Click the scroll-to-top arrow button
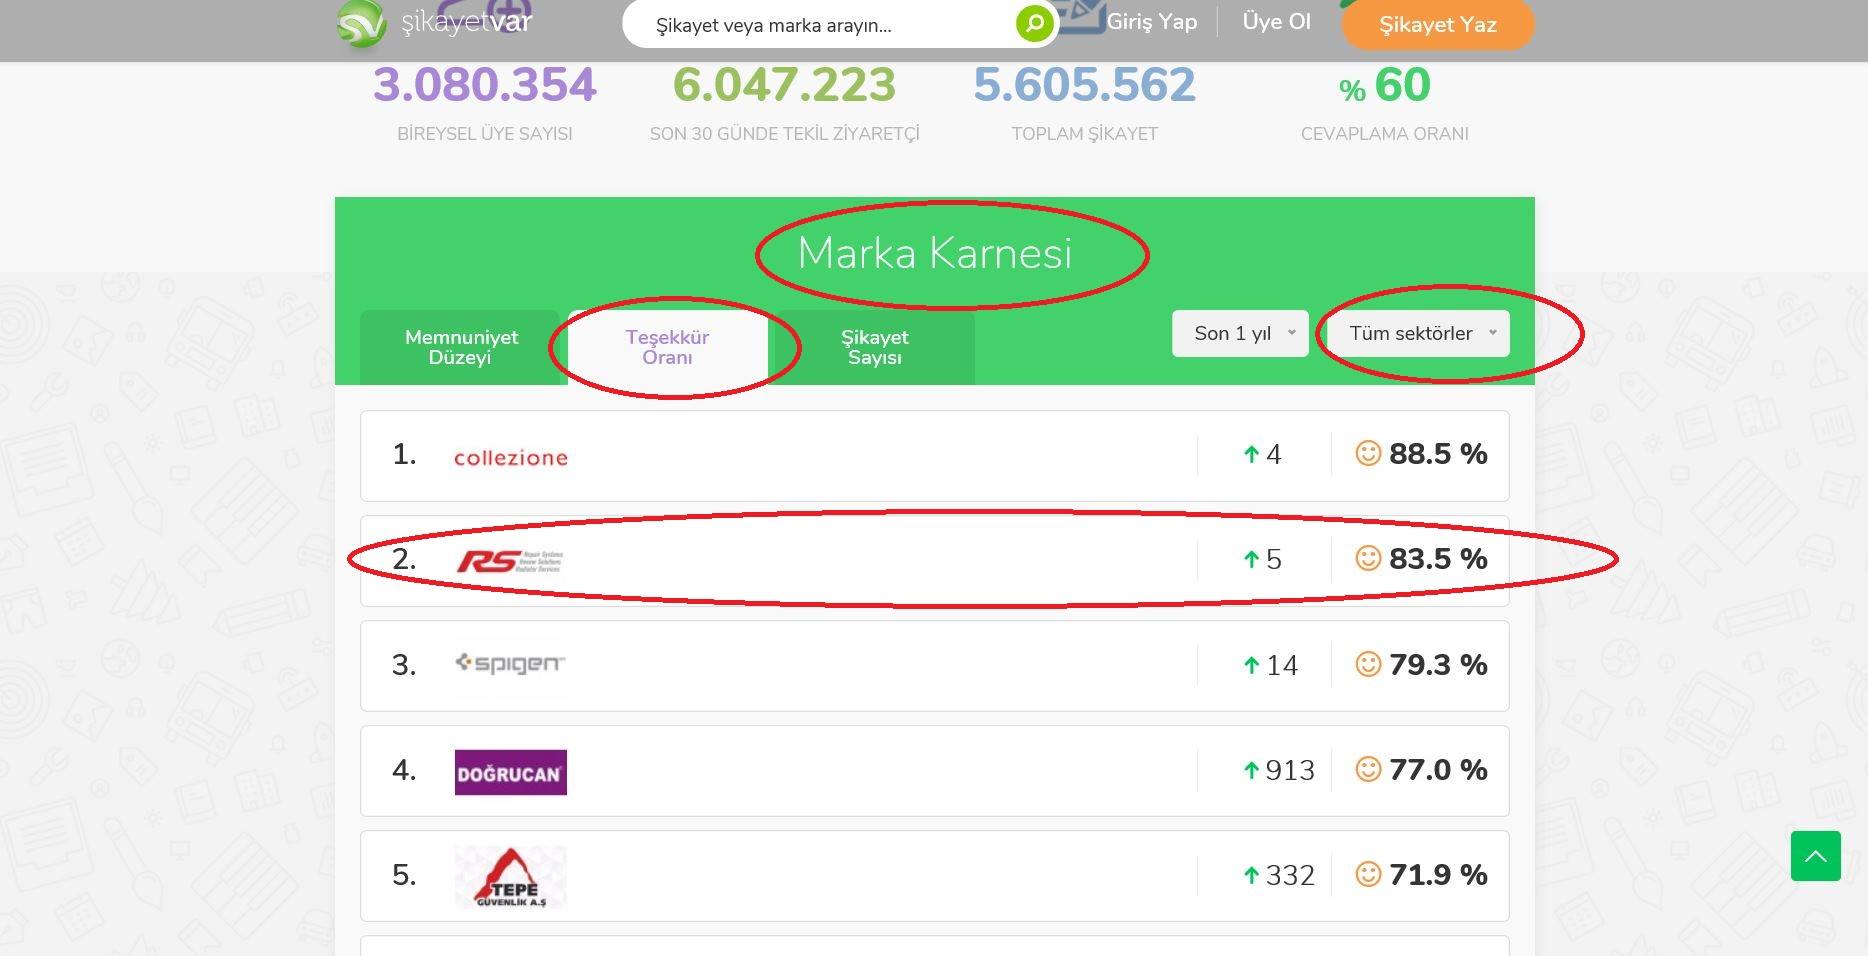The image size is (1868, 956). coord(1815,856)
